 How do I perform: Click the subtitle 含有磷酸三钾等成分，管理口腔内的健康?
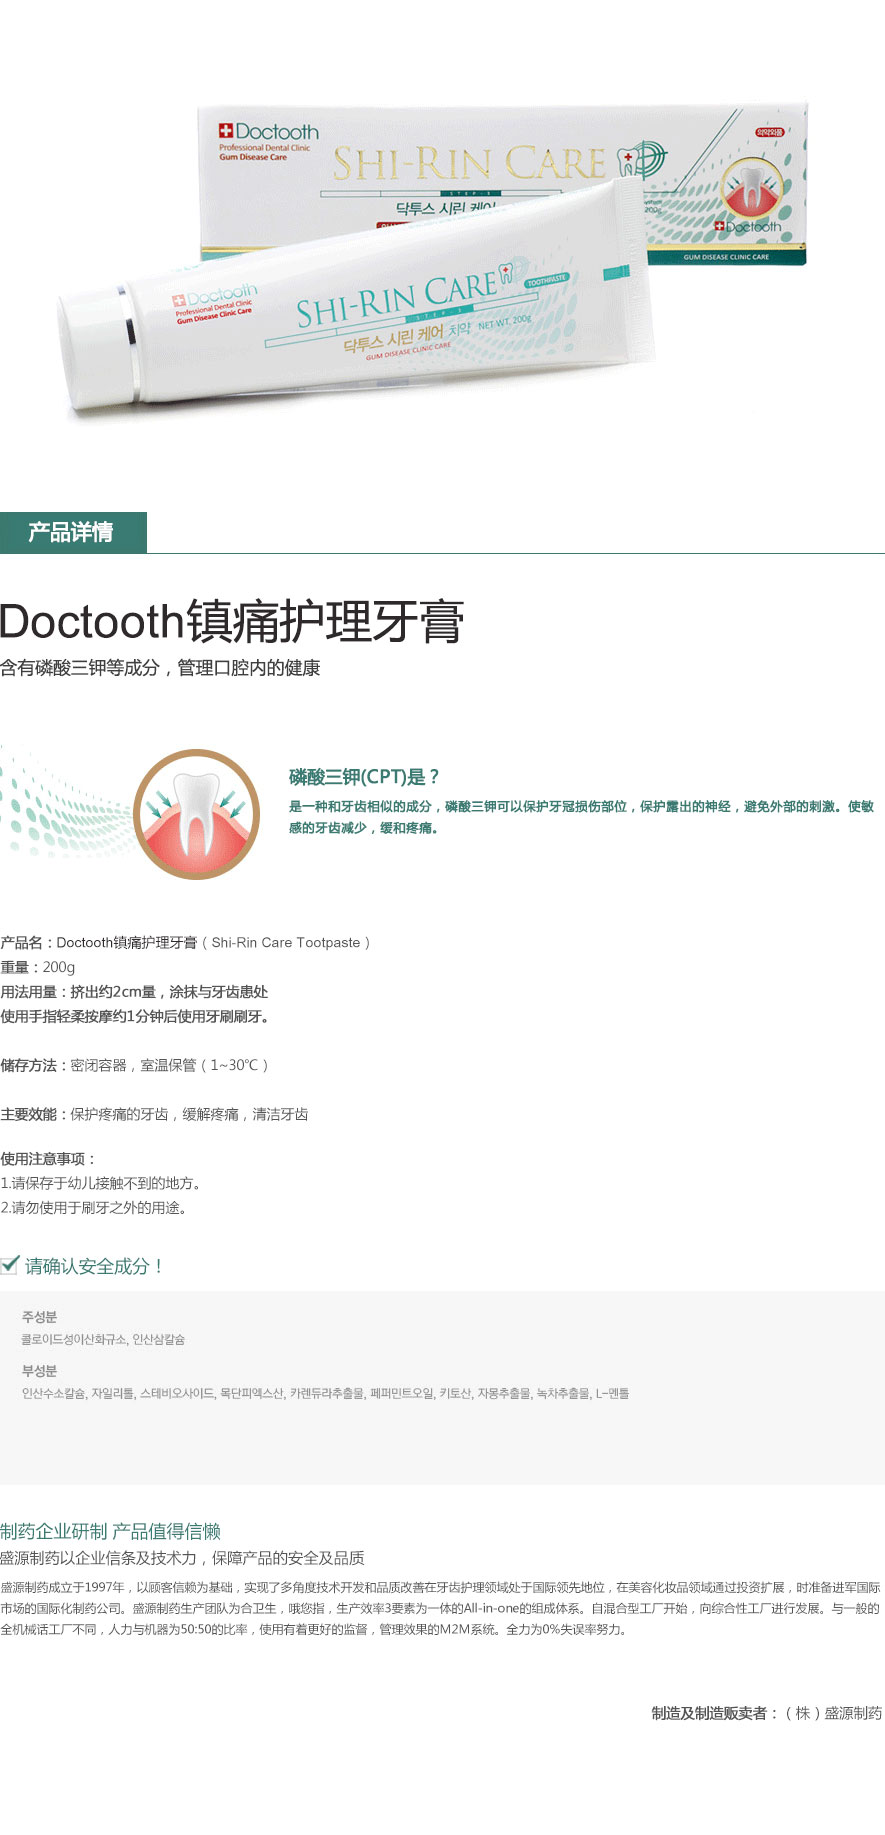[x=160, y=668]
